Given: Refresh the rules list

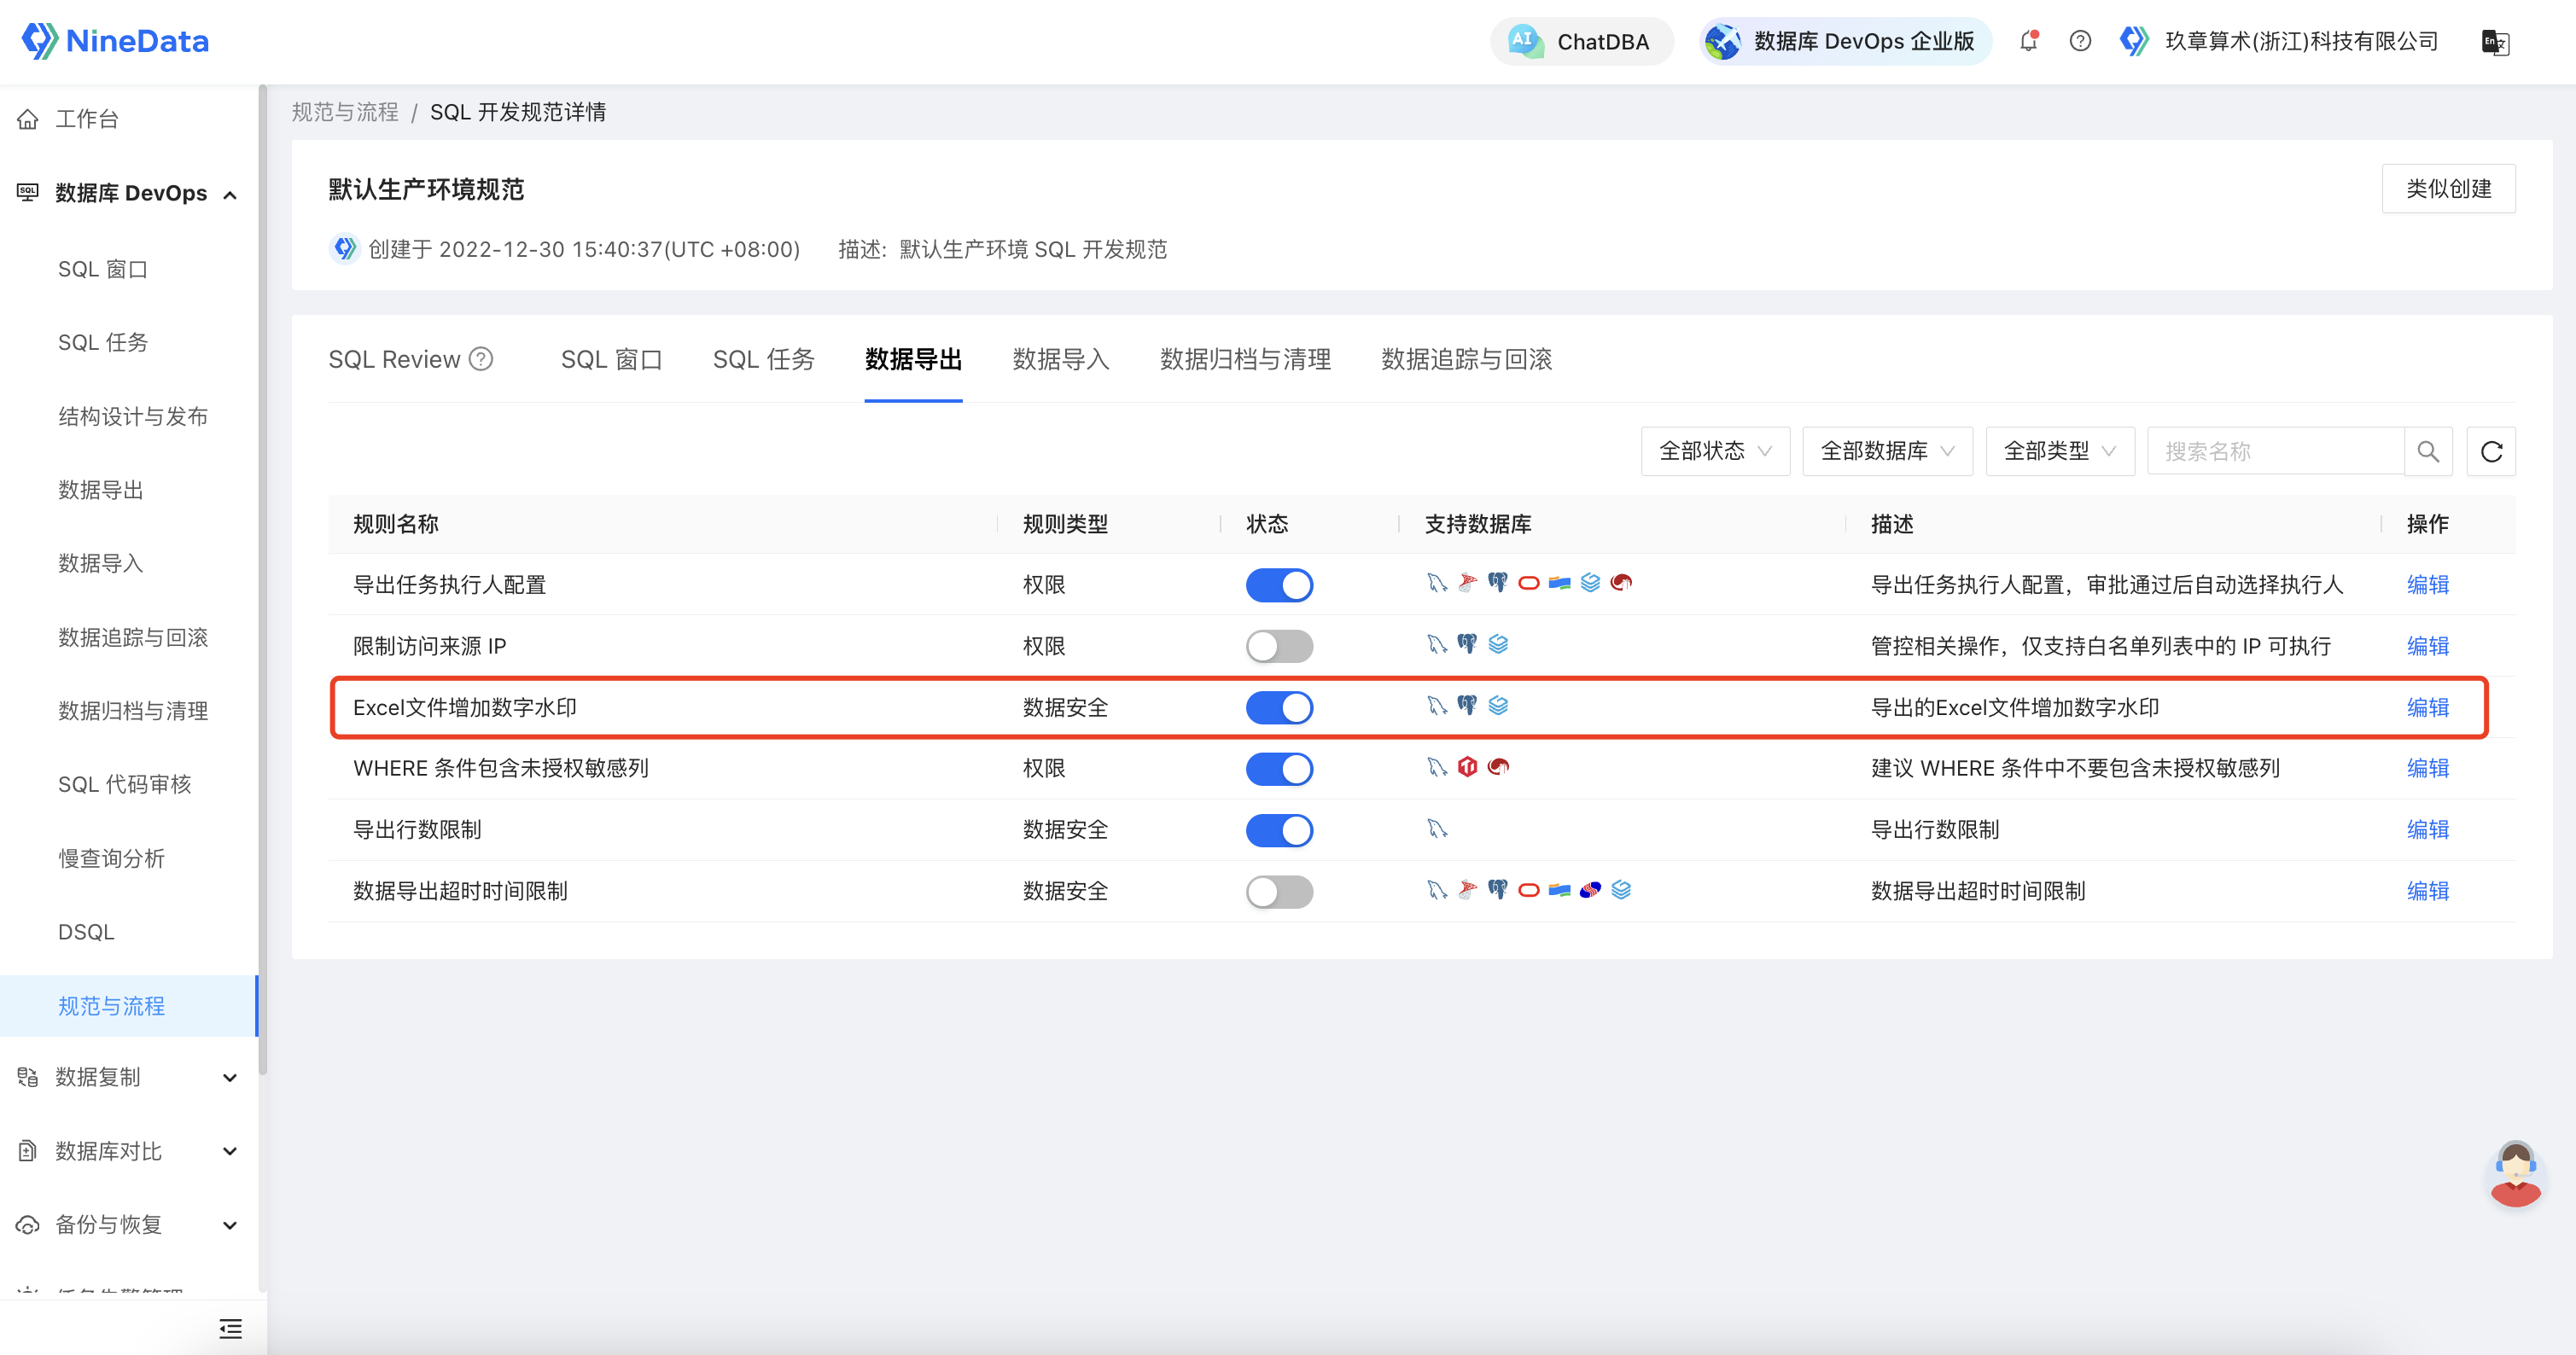Looking at the screenshot, I should click(x=2491, y=451).
